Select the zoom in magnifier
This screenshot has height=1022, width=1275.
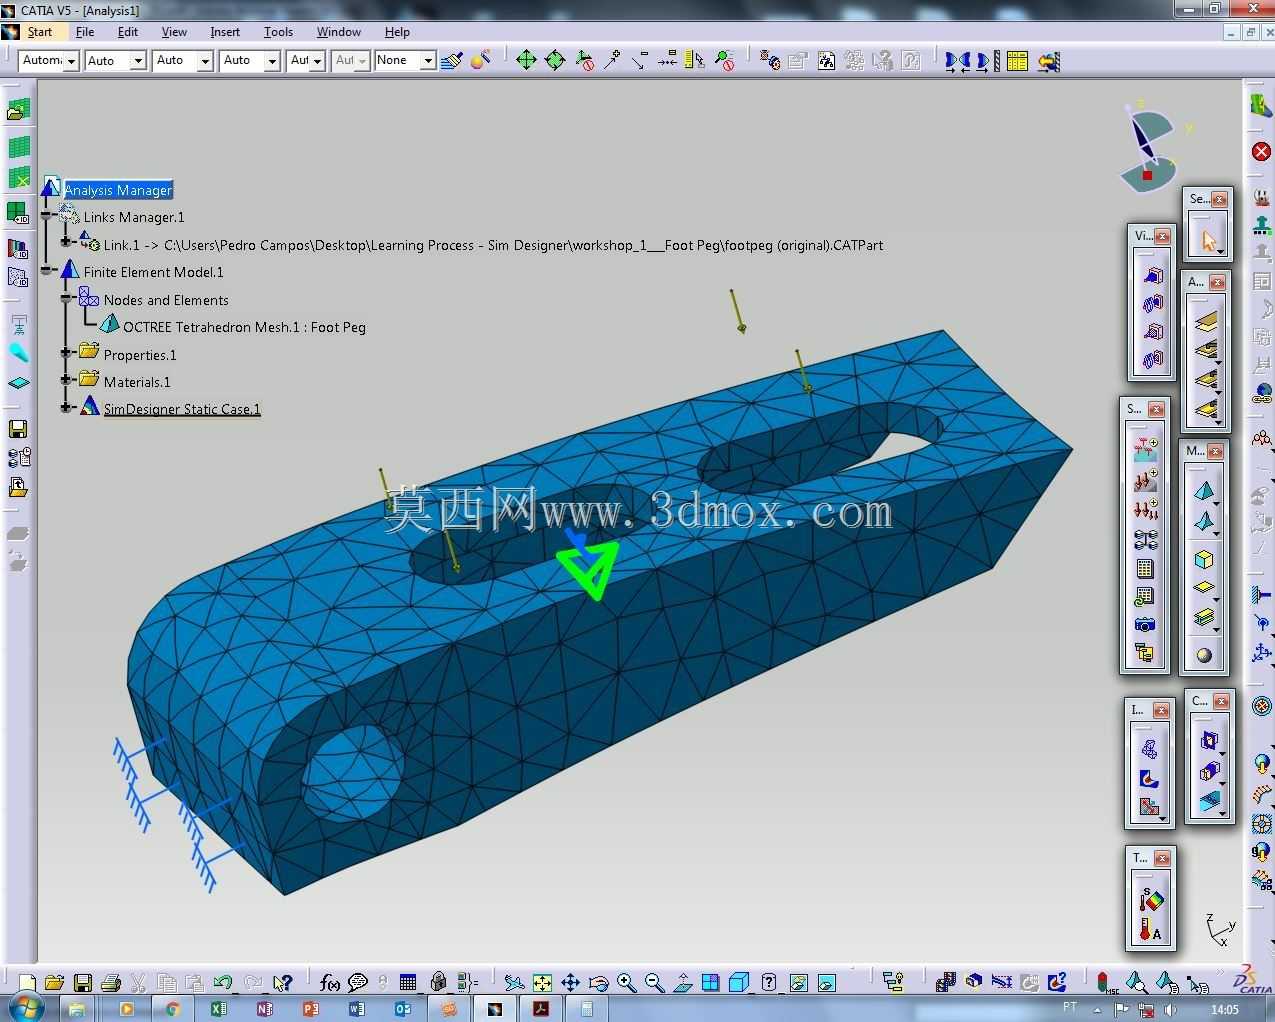coord(626,983)
